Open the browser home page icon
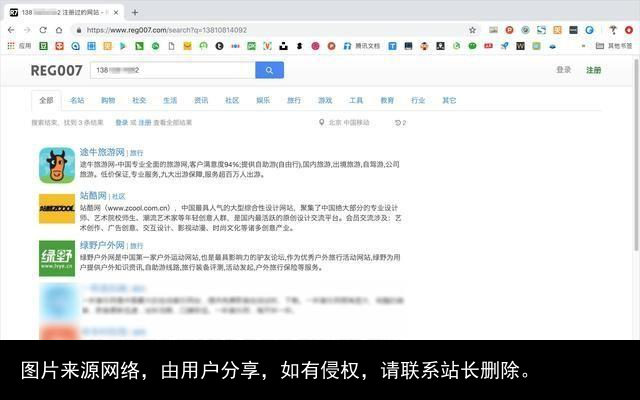The width and height of the screenshot is (640, 400). [x=59, y=30]
